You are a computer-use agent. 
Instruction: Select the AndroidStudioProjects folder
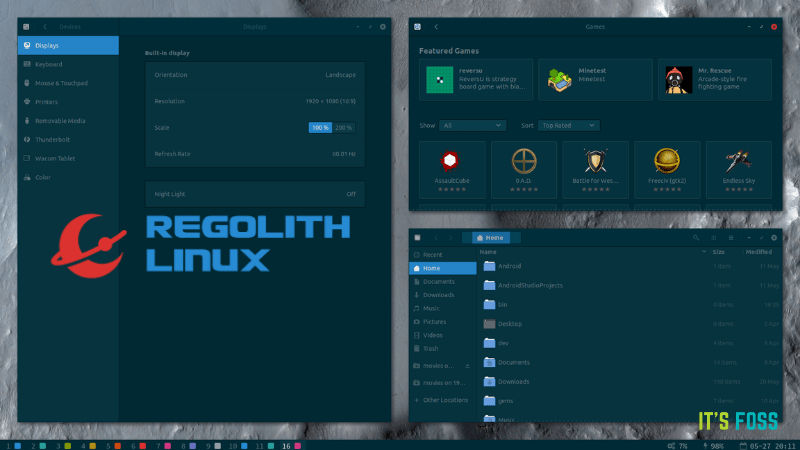[x=630, y=285]
